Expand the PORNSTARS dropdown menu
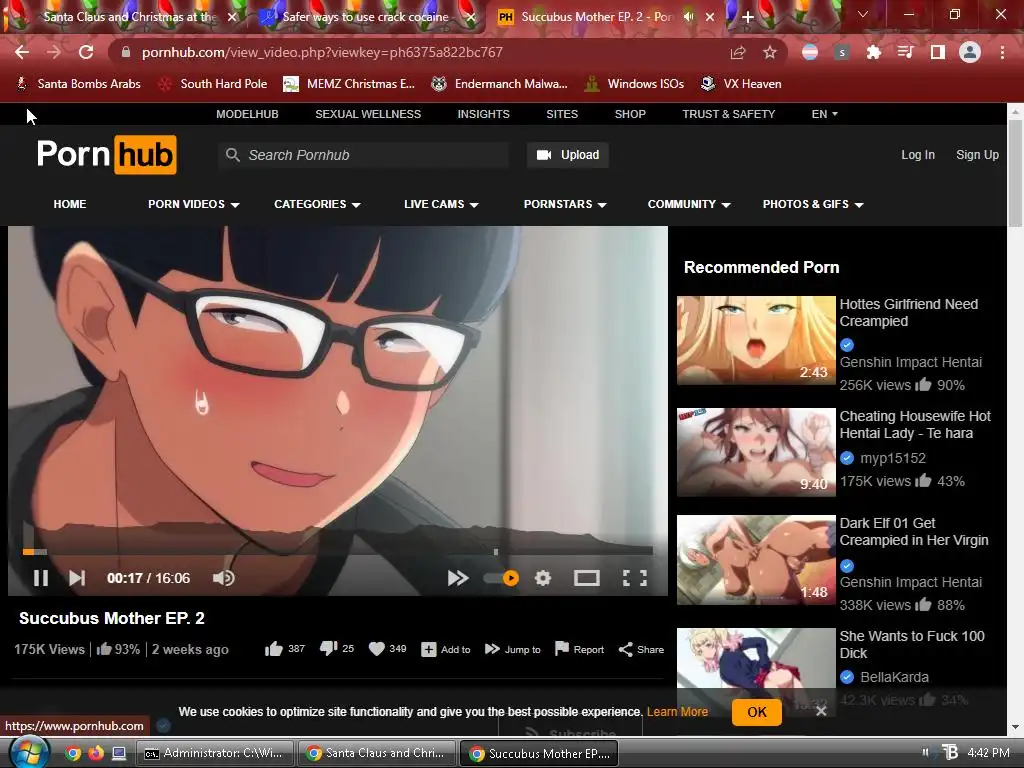 pyautogui.click(x=566, y=204)
